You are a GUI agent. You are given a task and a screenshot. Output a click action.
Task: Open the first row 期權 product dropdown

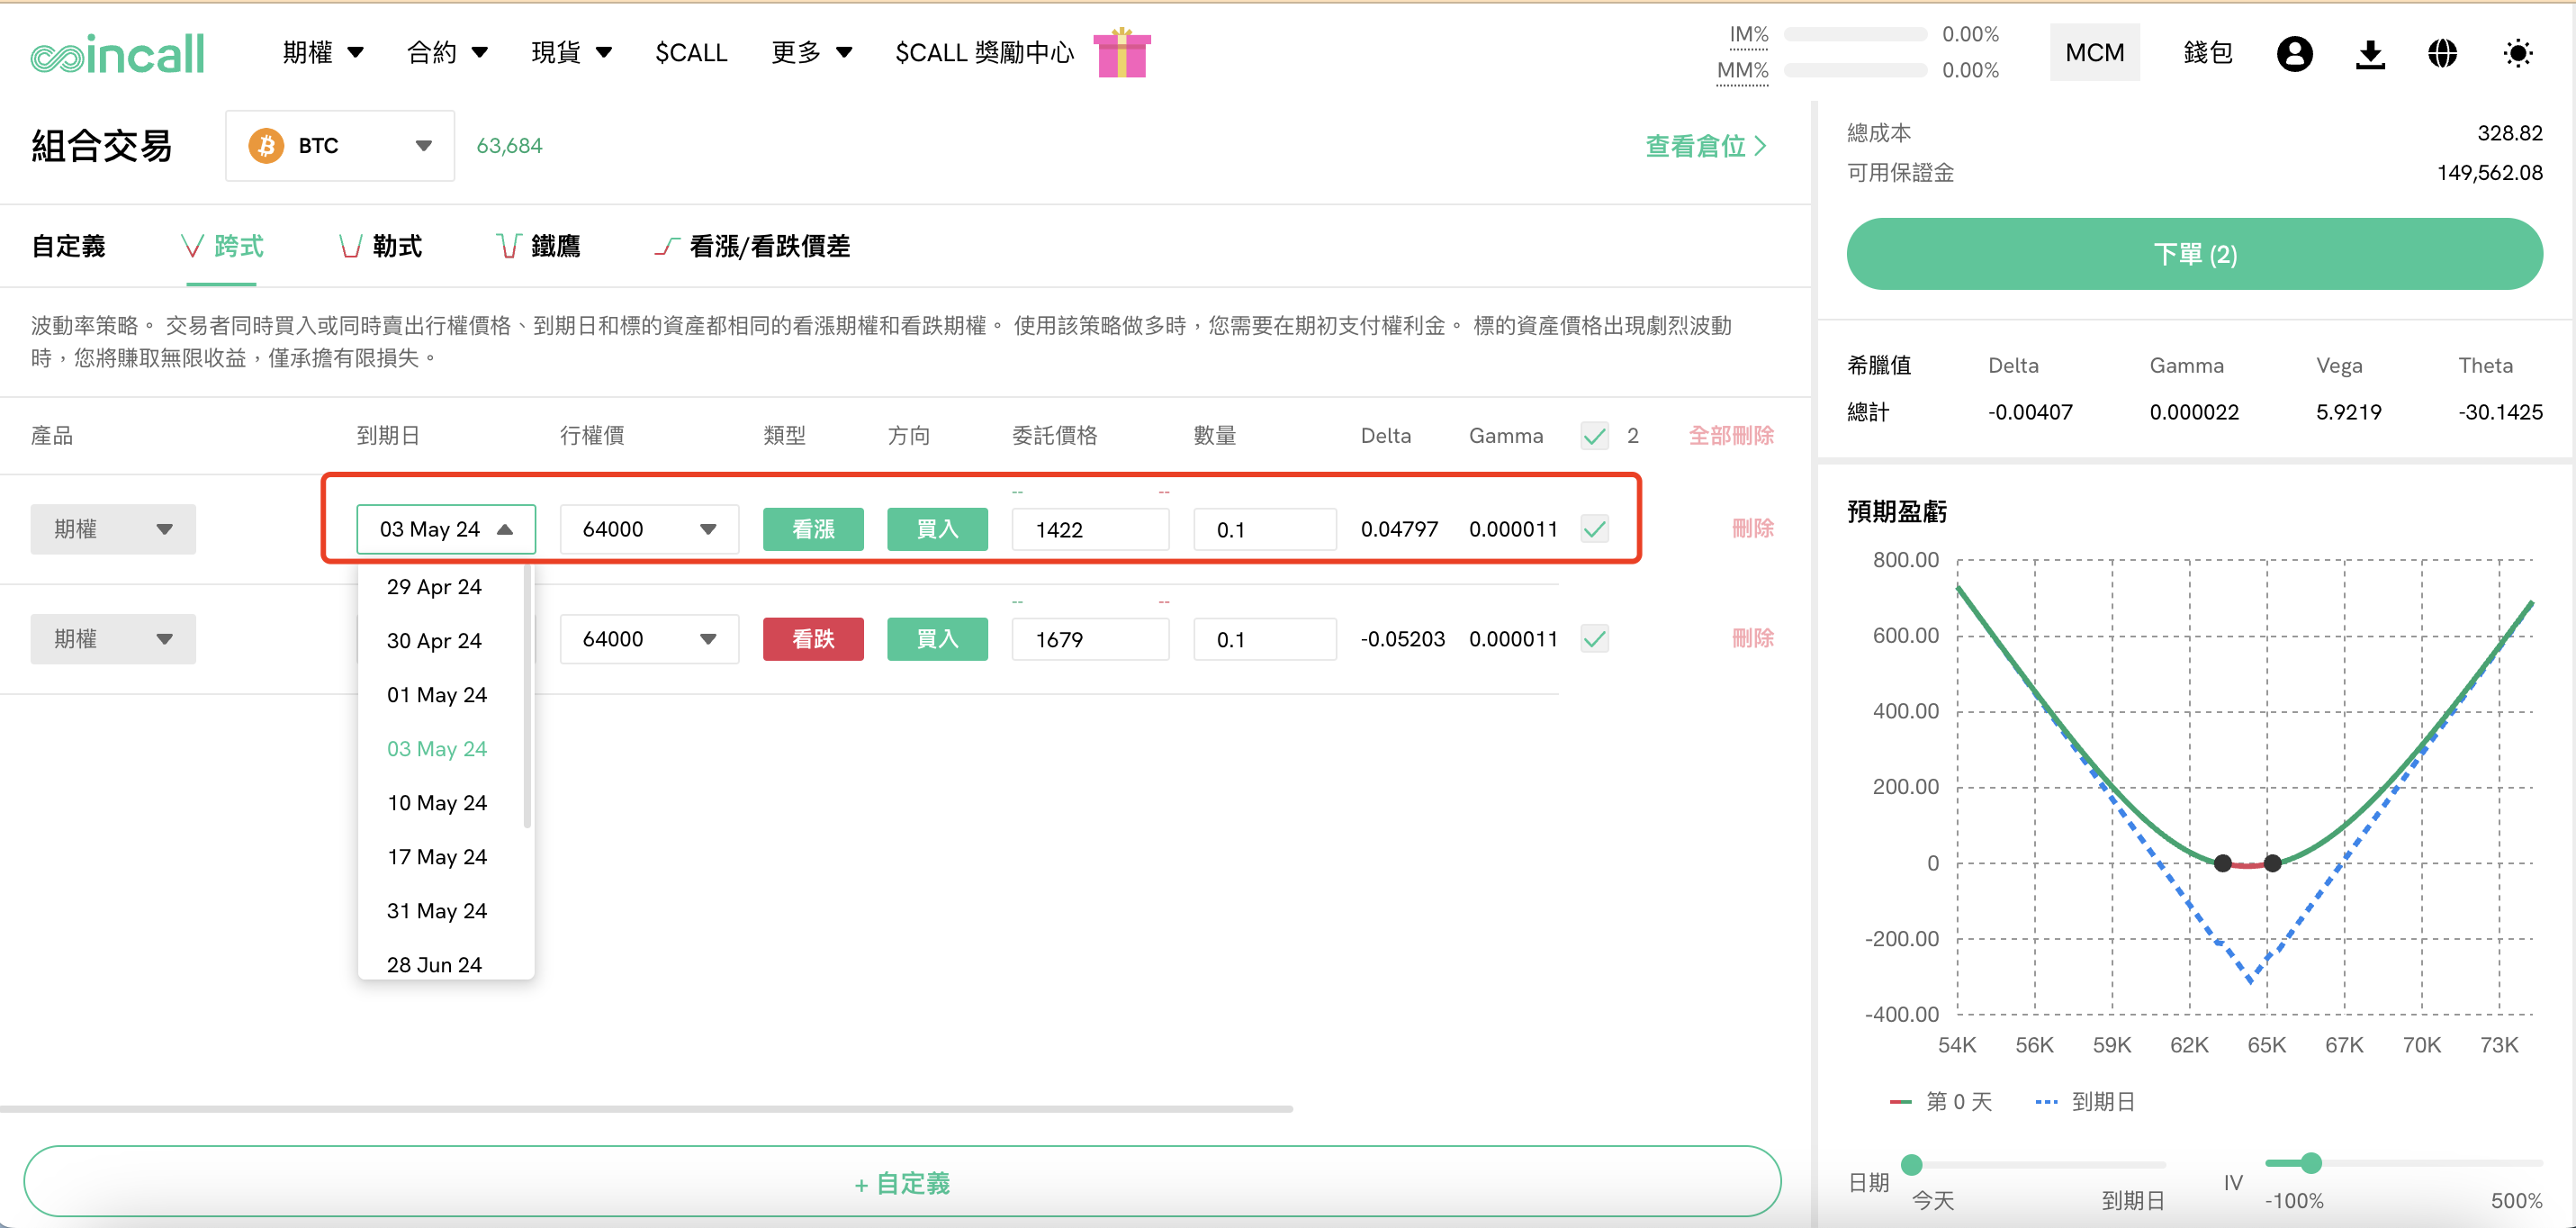pos(113,529)
